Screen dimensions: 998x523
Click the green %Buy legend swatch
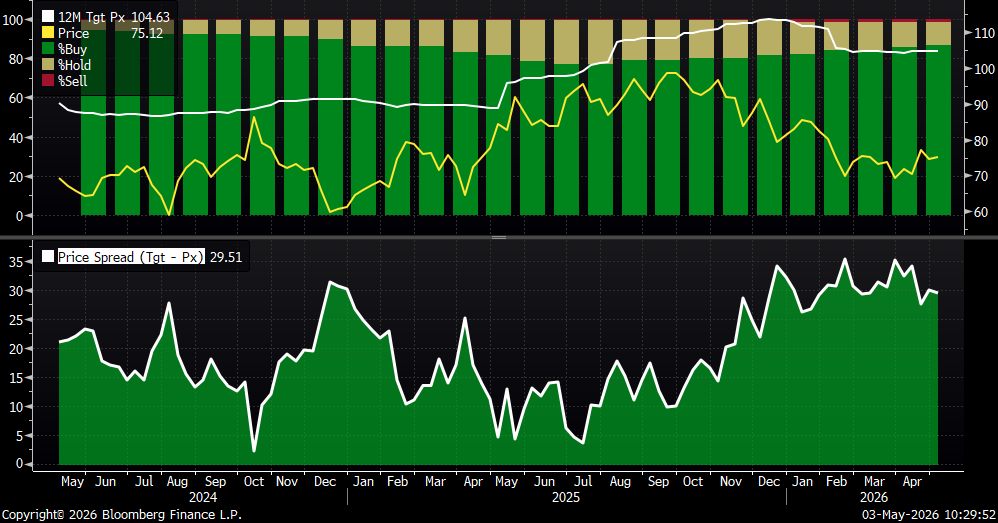point(48,48)
